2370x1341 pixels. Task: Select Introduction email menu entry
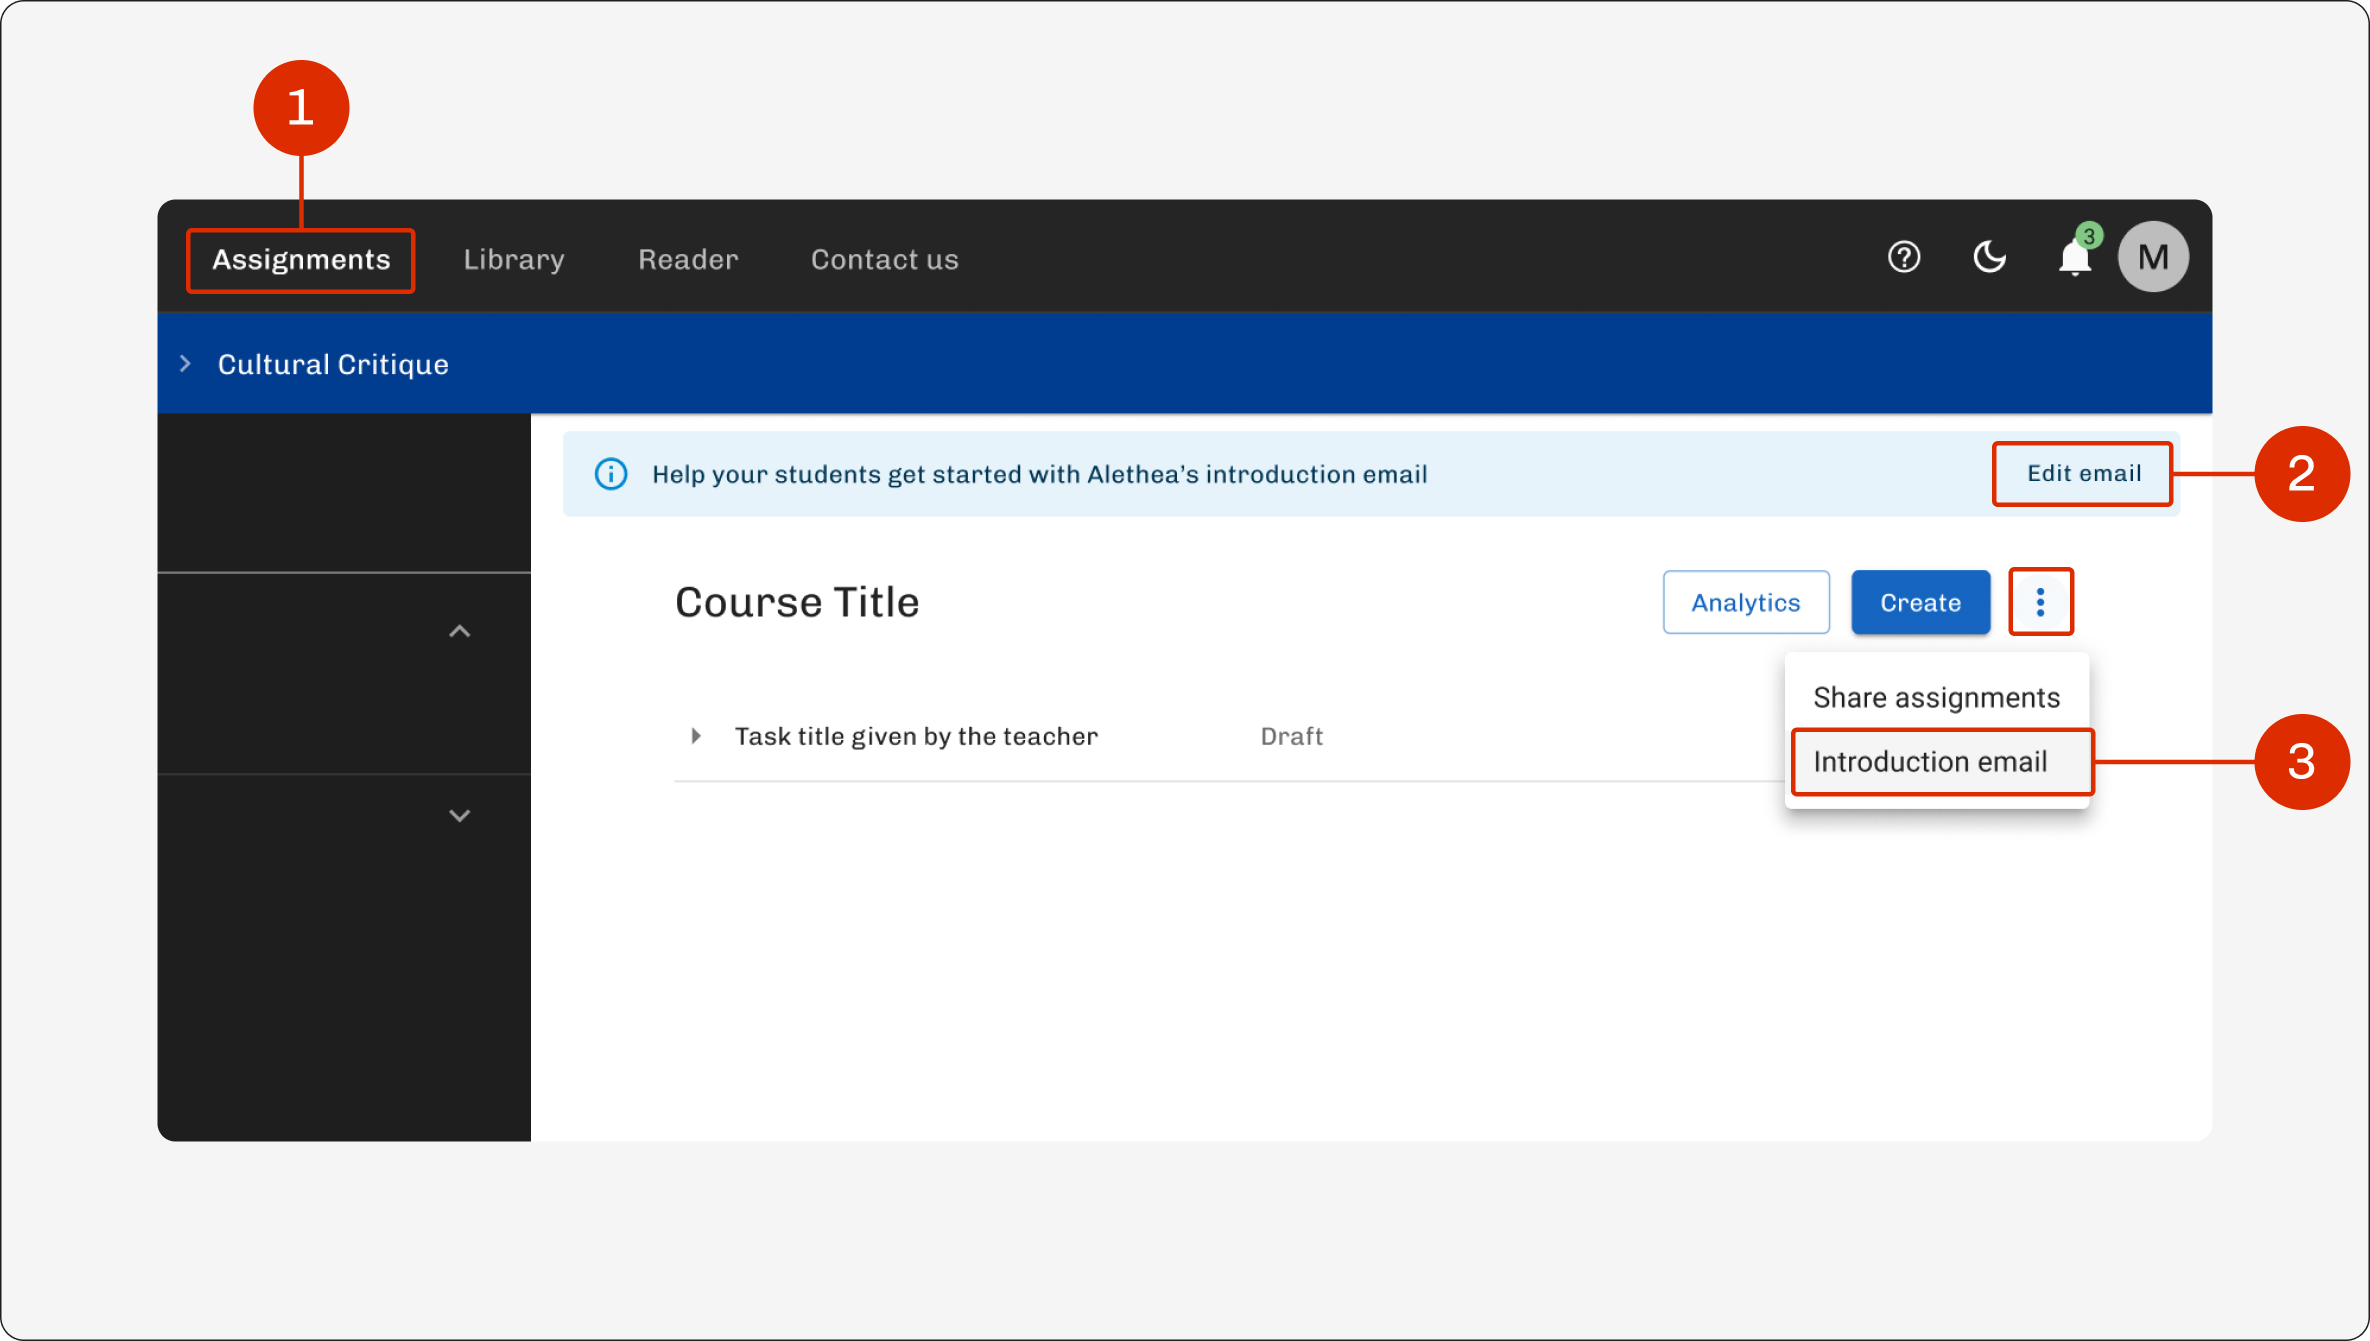click(1937, 762)
